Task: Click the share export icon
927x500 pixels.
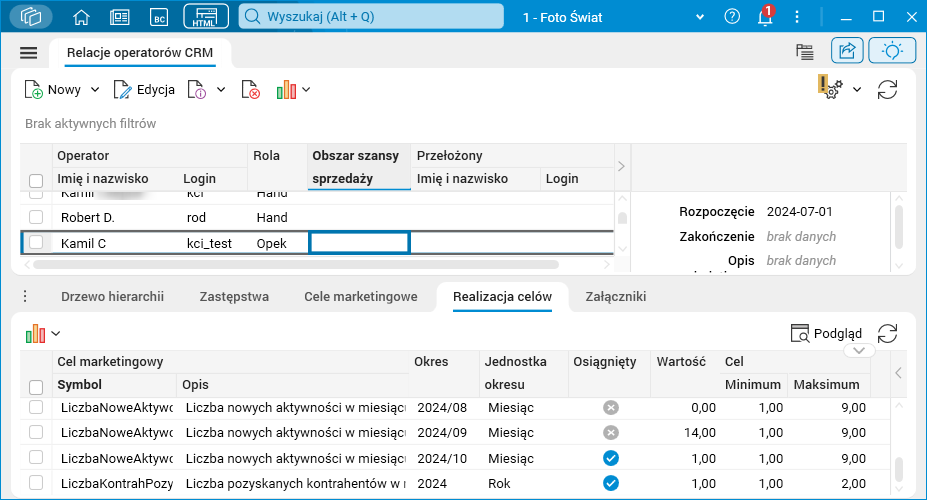Action: tap(847, 51)
